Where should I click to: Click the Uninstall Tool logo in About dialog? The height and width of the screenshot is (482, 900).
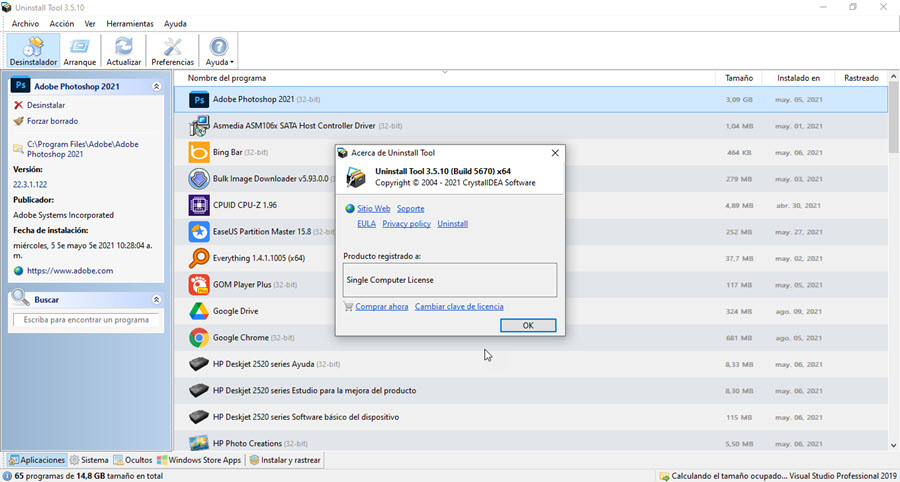356,177
